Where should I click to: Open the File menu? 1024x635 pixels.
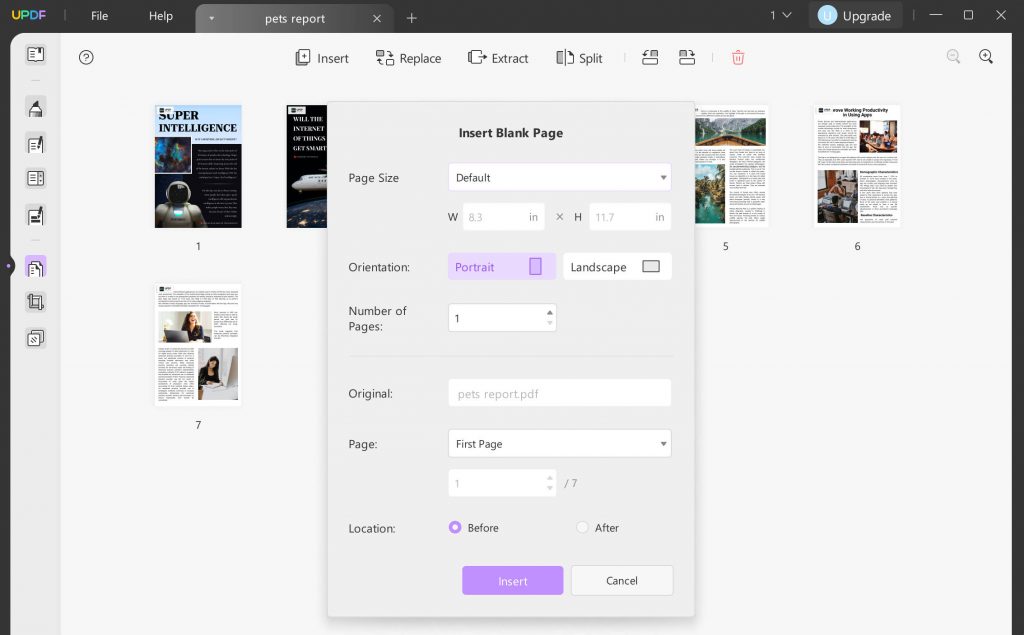click(99, 16)
